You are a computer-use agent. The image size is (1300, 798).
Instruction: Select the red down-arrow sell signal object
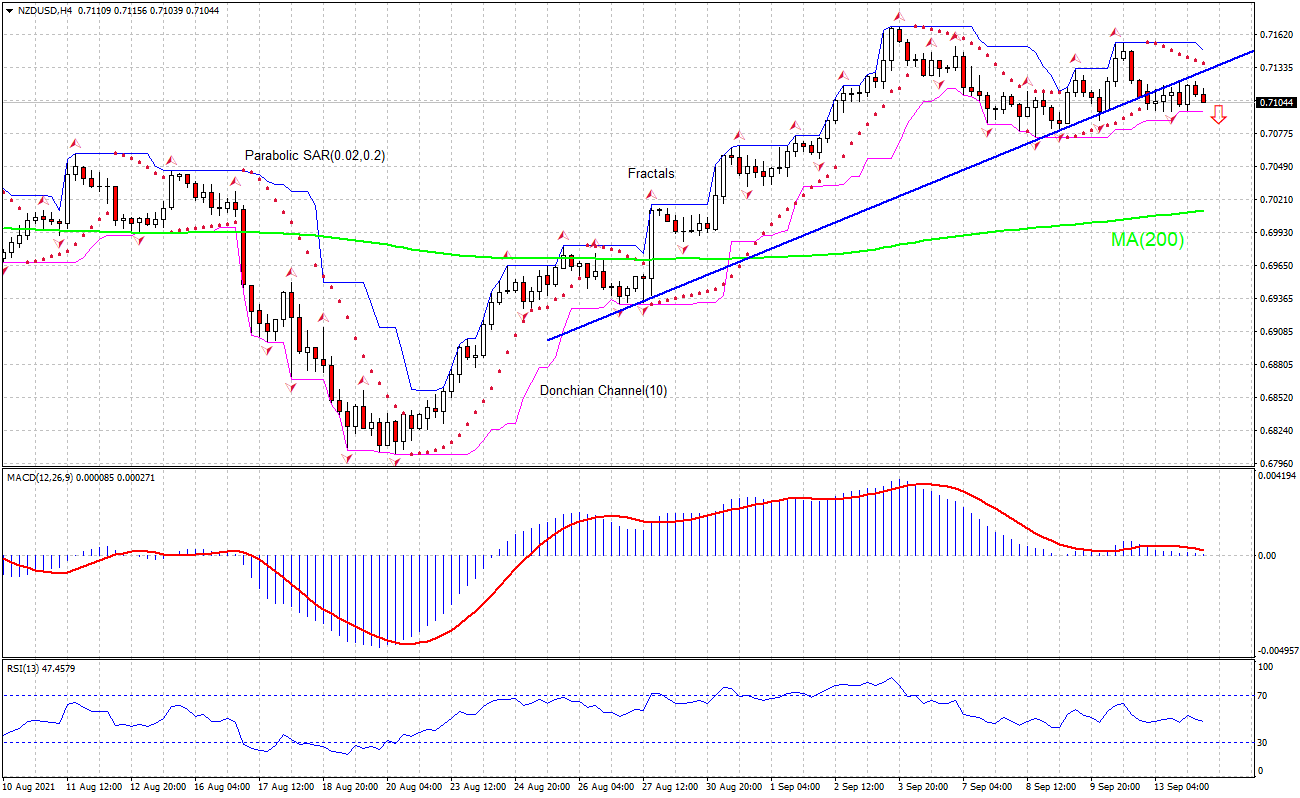(1220, 116)
